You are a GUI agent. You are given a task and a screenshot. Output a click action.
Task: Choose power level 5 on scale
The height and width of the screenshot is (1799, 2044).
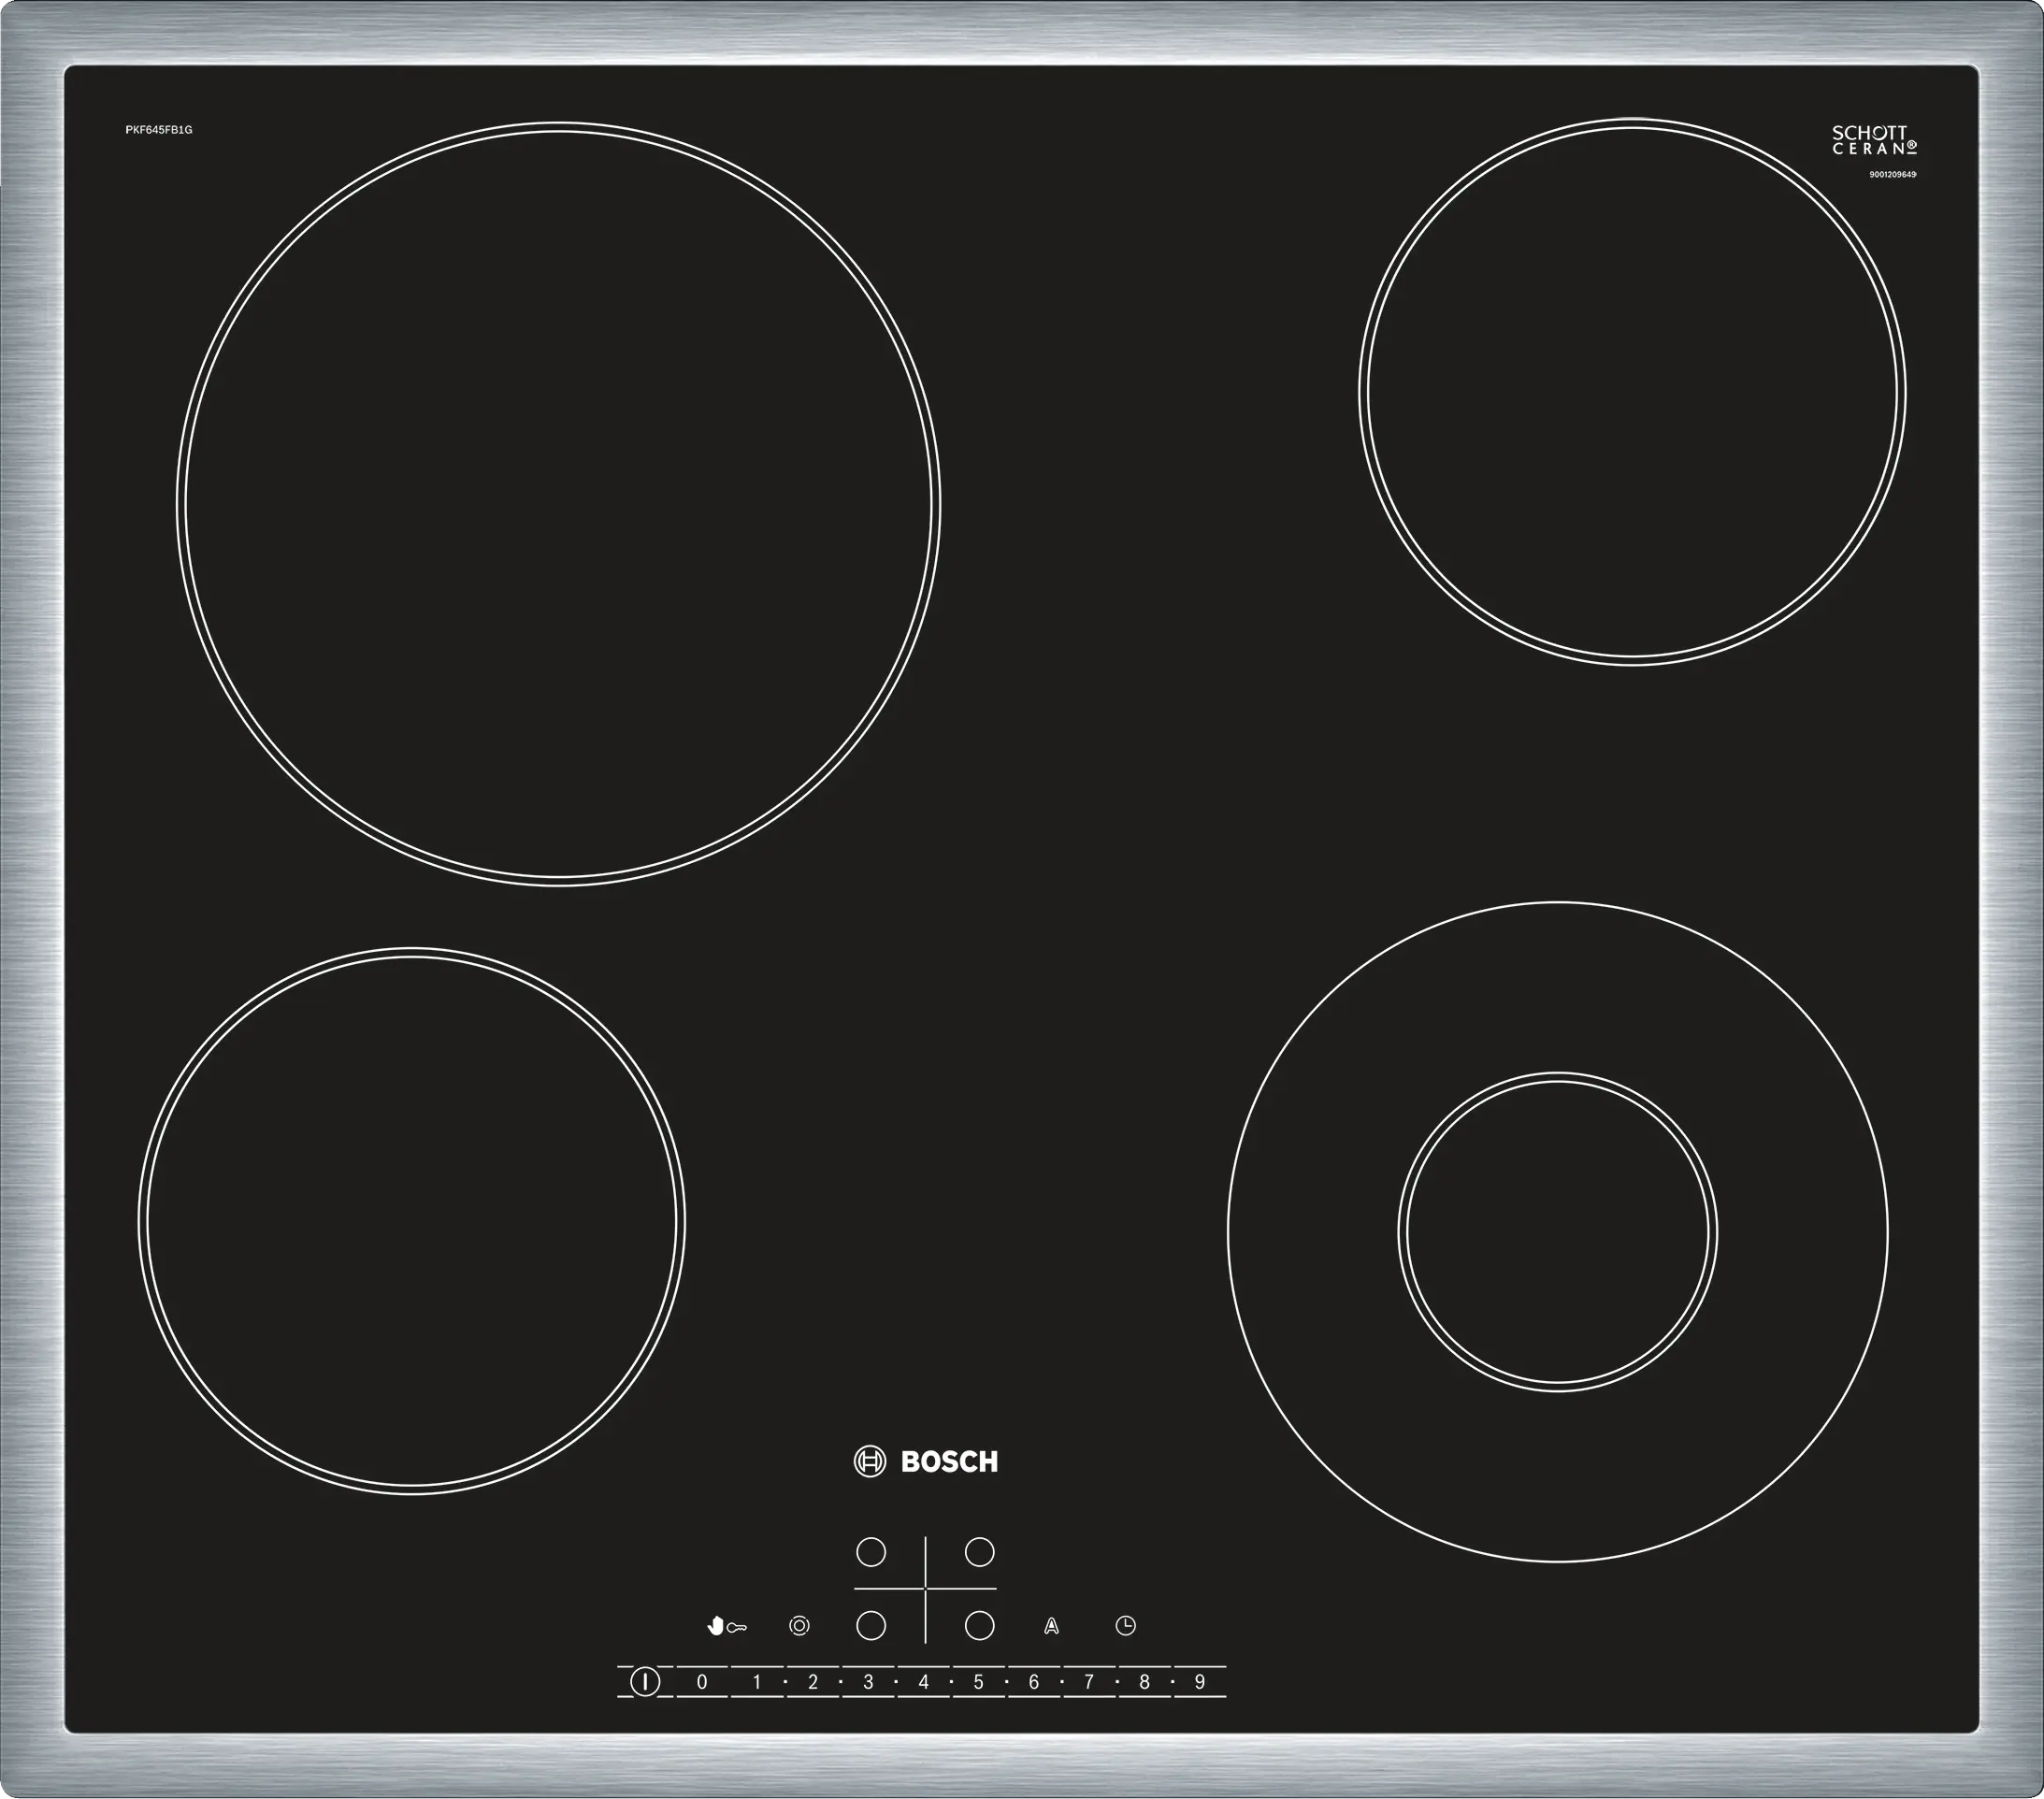click(x=978, y=1682)
